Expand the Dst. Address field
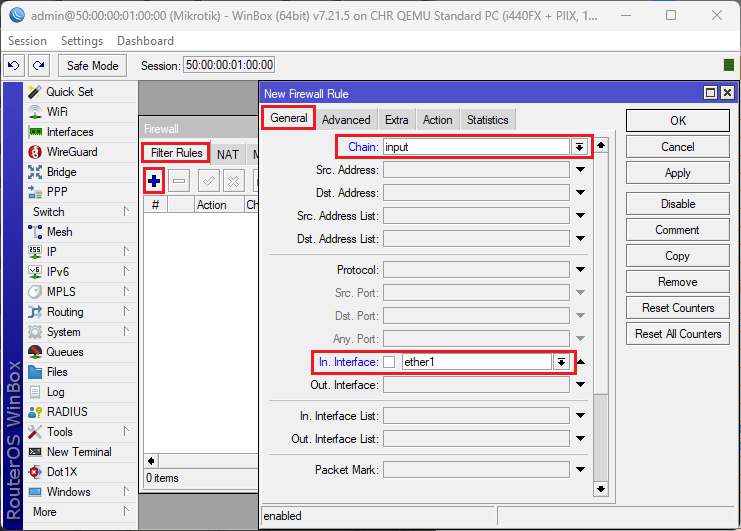Image resolution: width=741 pixels, height=531 pixels. tap(580, 193)
